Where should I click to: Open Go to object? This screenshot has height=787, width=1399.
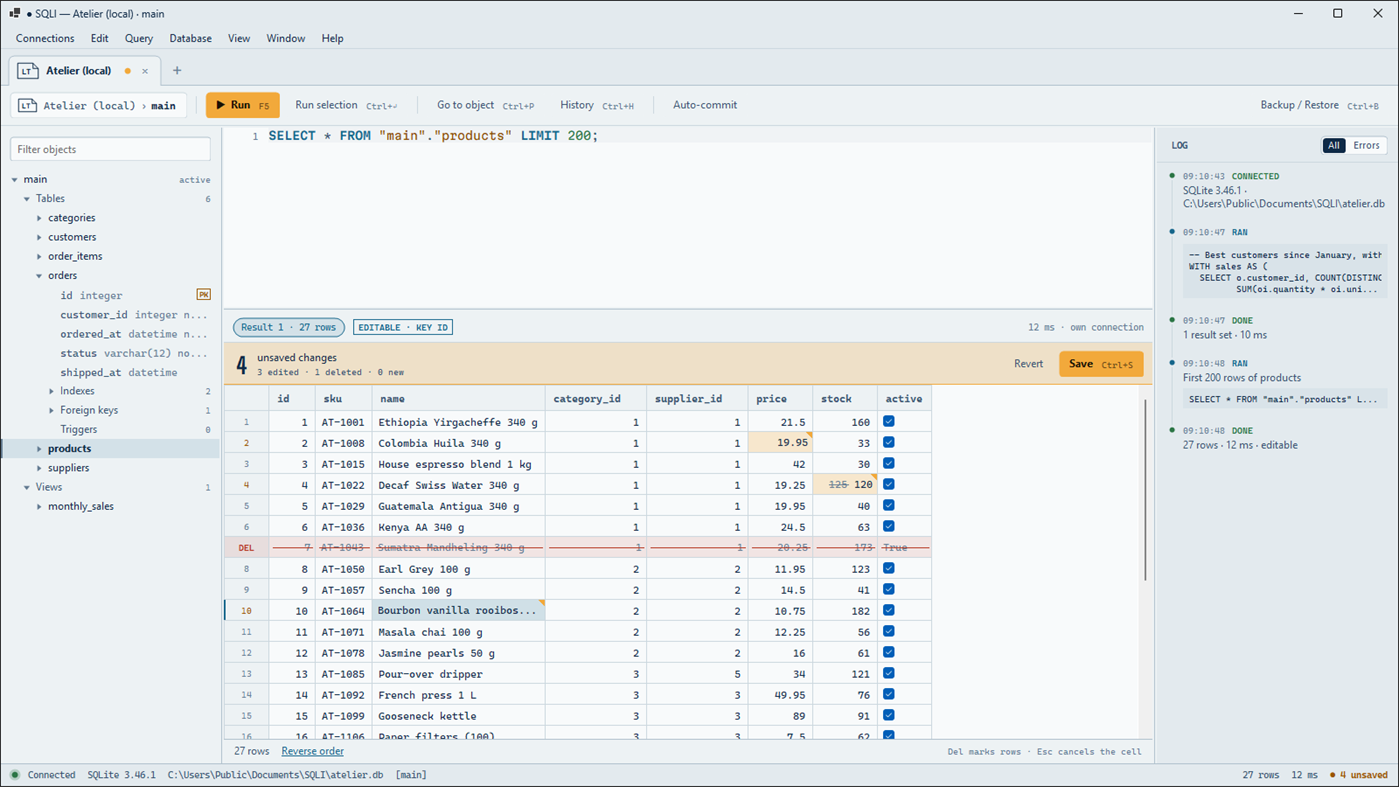[x=485, y=105]
